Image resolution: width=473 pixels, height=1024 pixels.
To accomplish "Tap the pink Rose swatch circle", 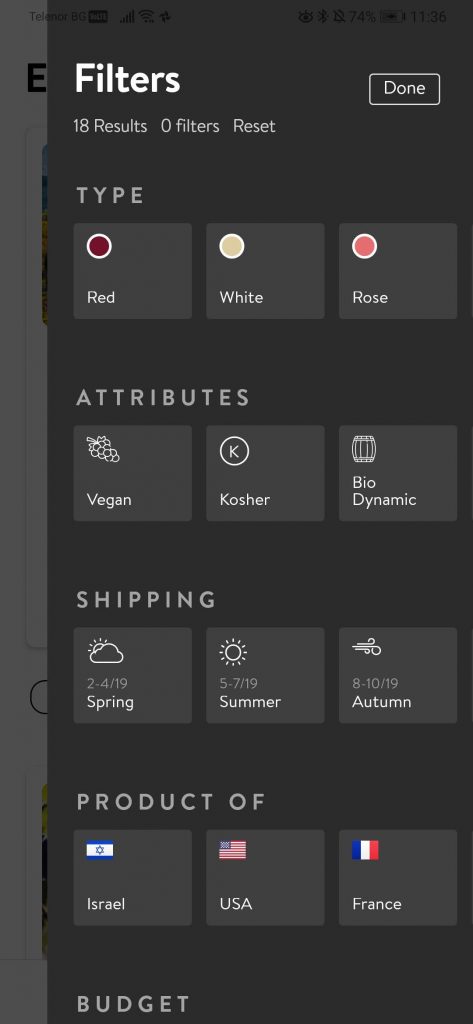I will click(x=365, y=247).
